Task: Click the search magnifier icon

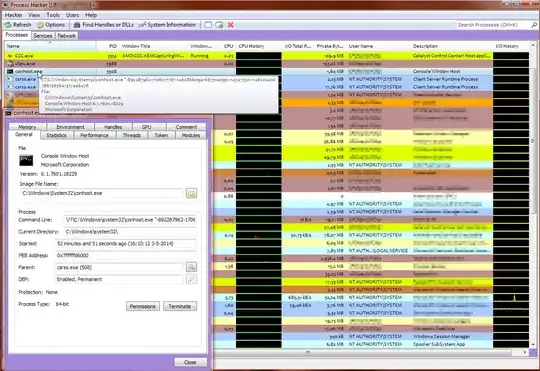Action: pos(534,25)
